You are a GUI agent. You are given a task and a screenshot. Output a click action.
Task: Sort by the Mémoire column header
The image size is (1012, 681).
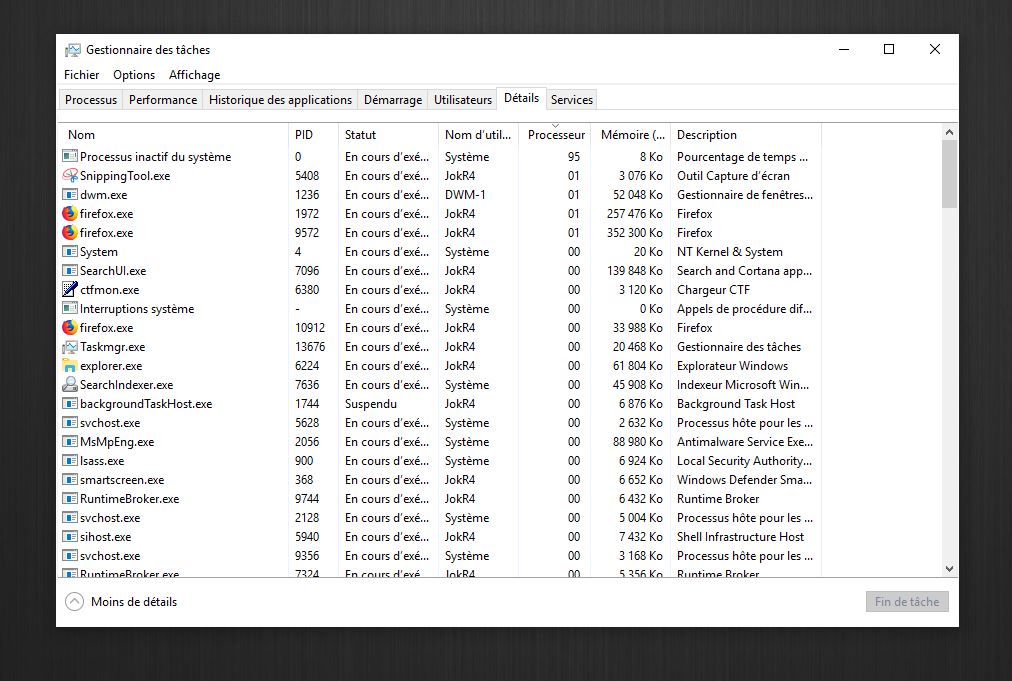pyautogui.click(x=631, y=135)
